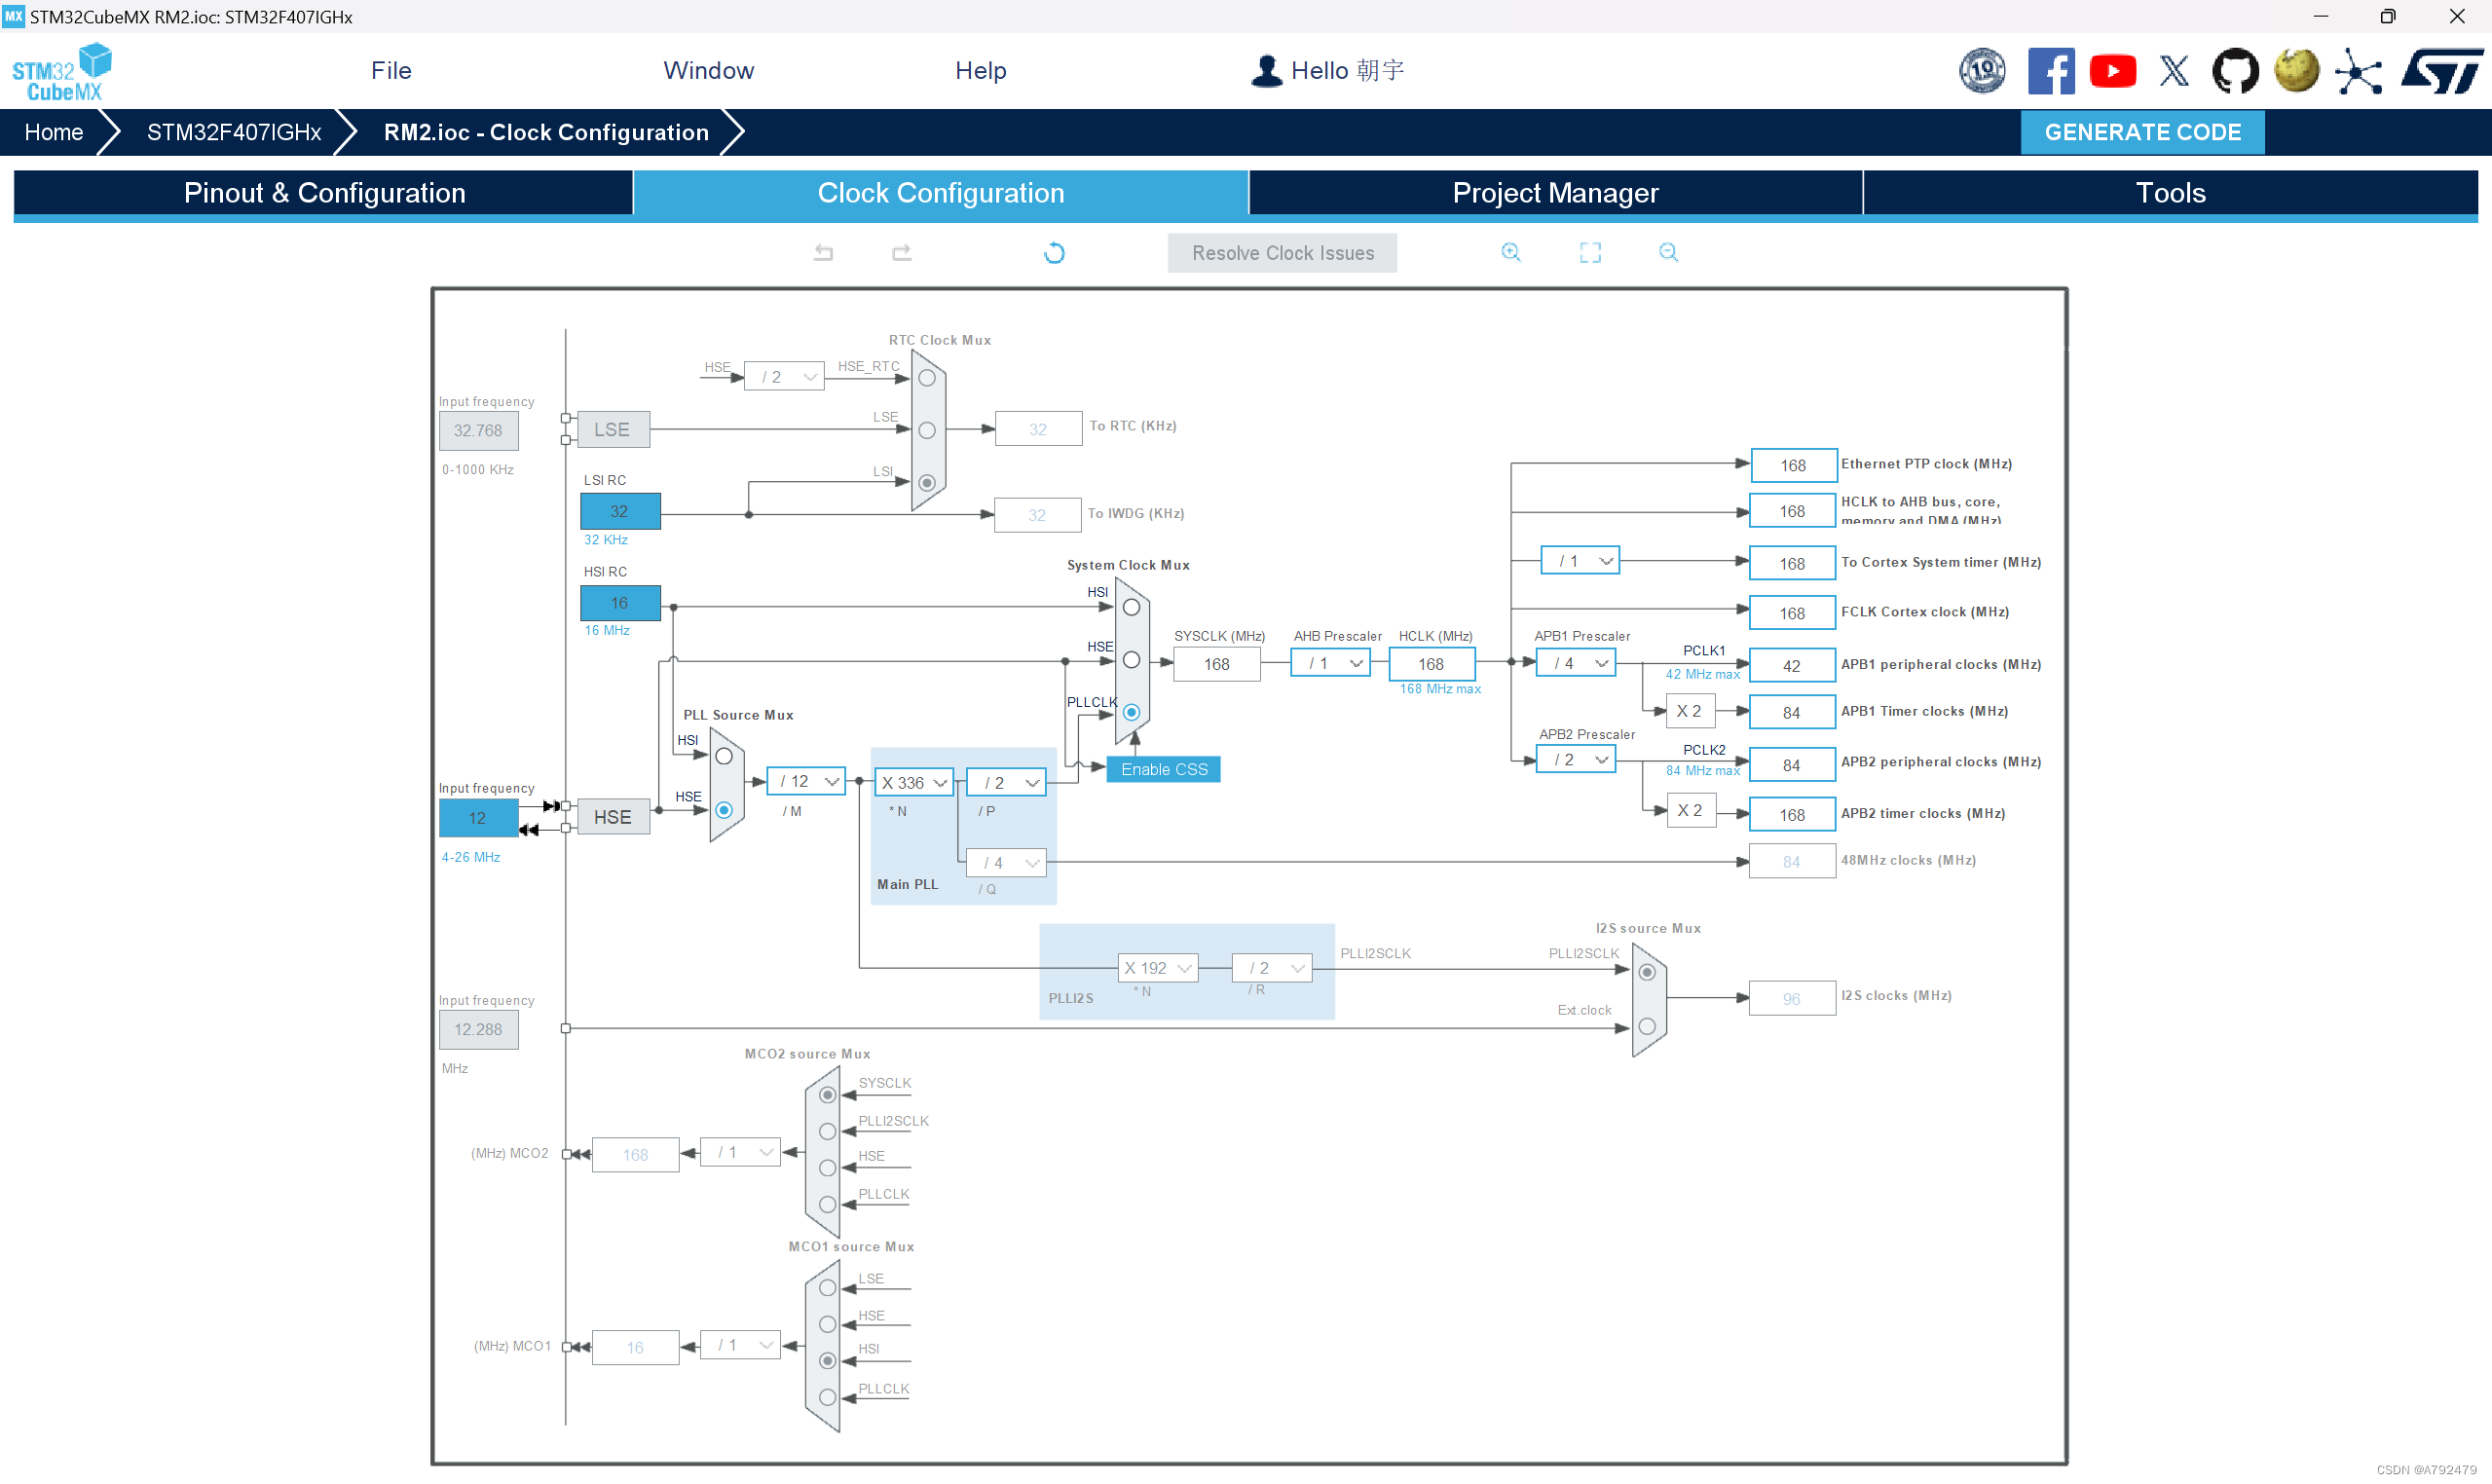Image resolution: width=2492 pixels, height=1484 pixels.
Task: Click the redo arrow icon
Action: click(x=901, y=253)
